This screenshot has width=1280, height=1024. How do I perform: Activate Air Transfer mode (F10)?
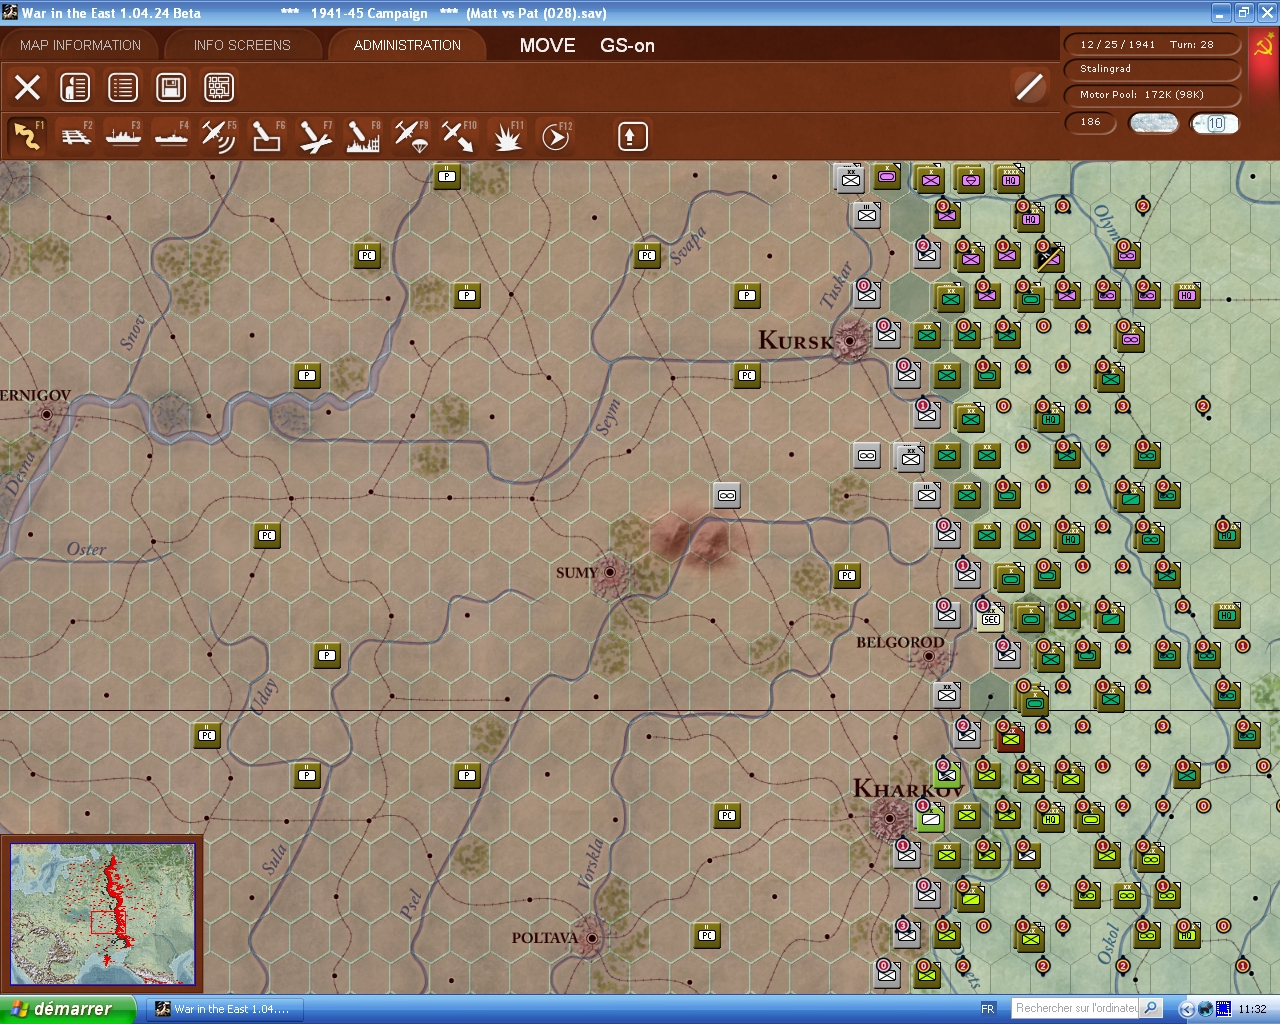click(x=459, y=136)
